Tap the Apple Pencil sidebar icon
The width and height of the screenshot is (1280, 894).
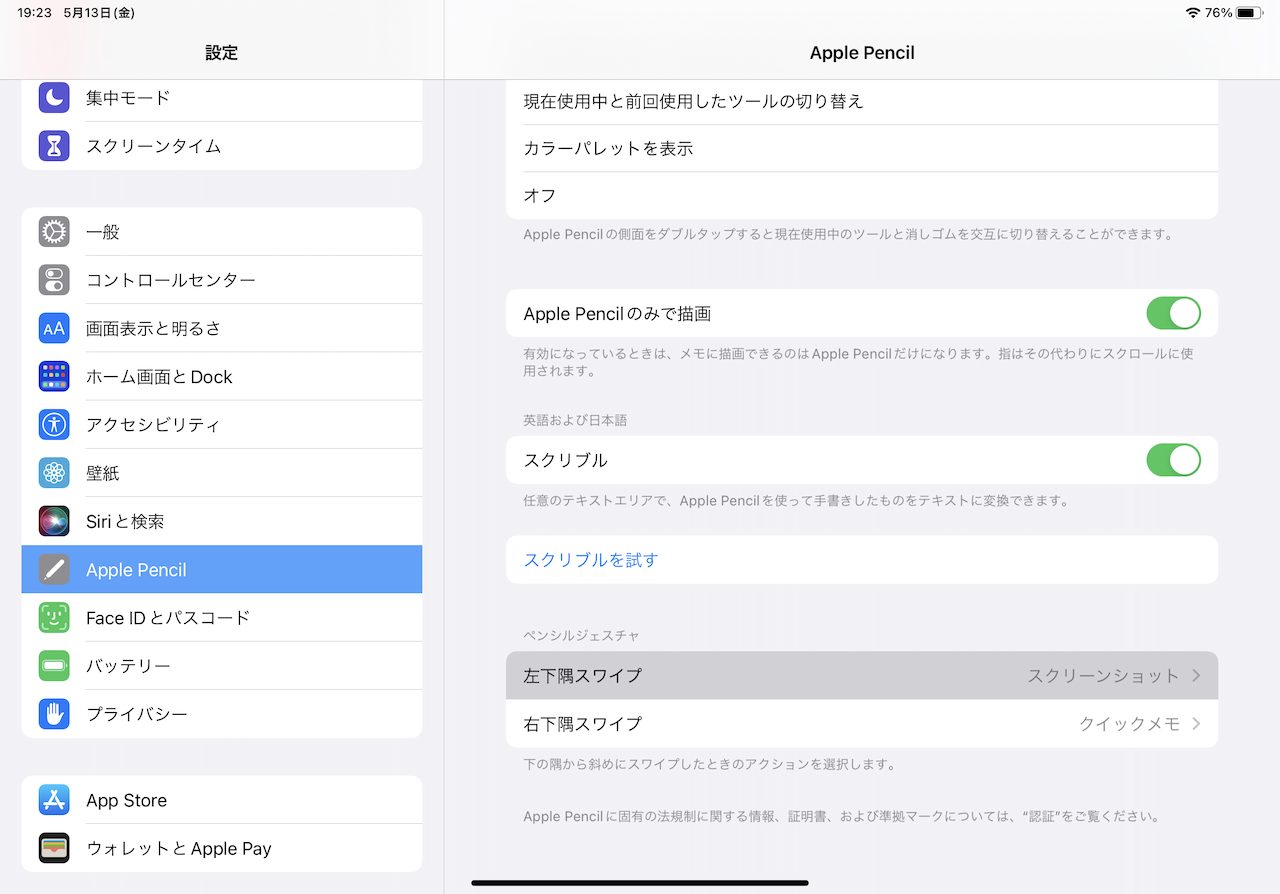tap(54, 570)
